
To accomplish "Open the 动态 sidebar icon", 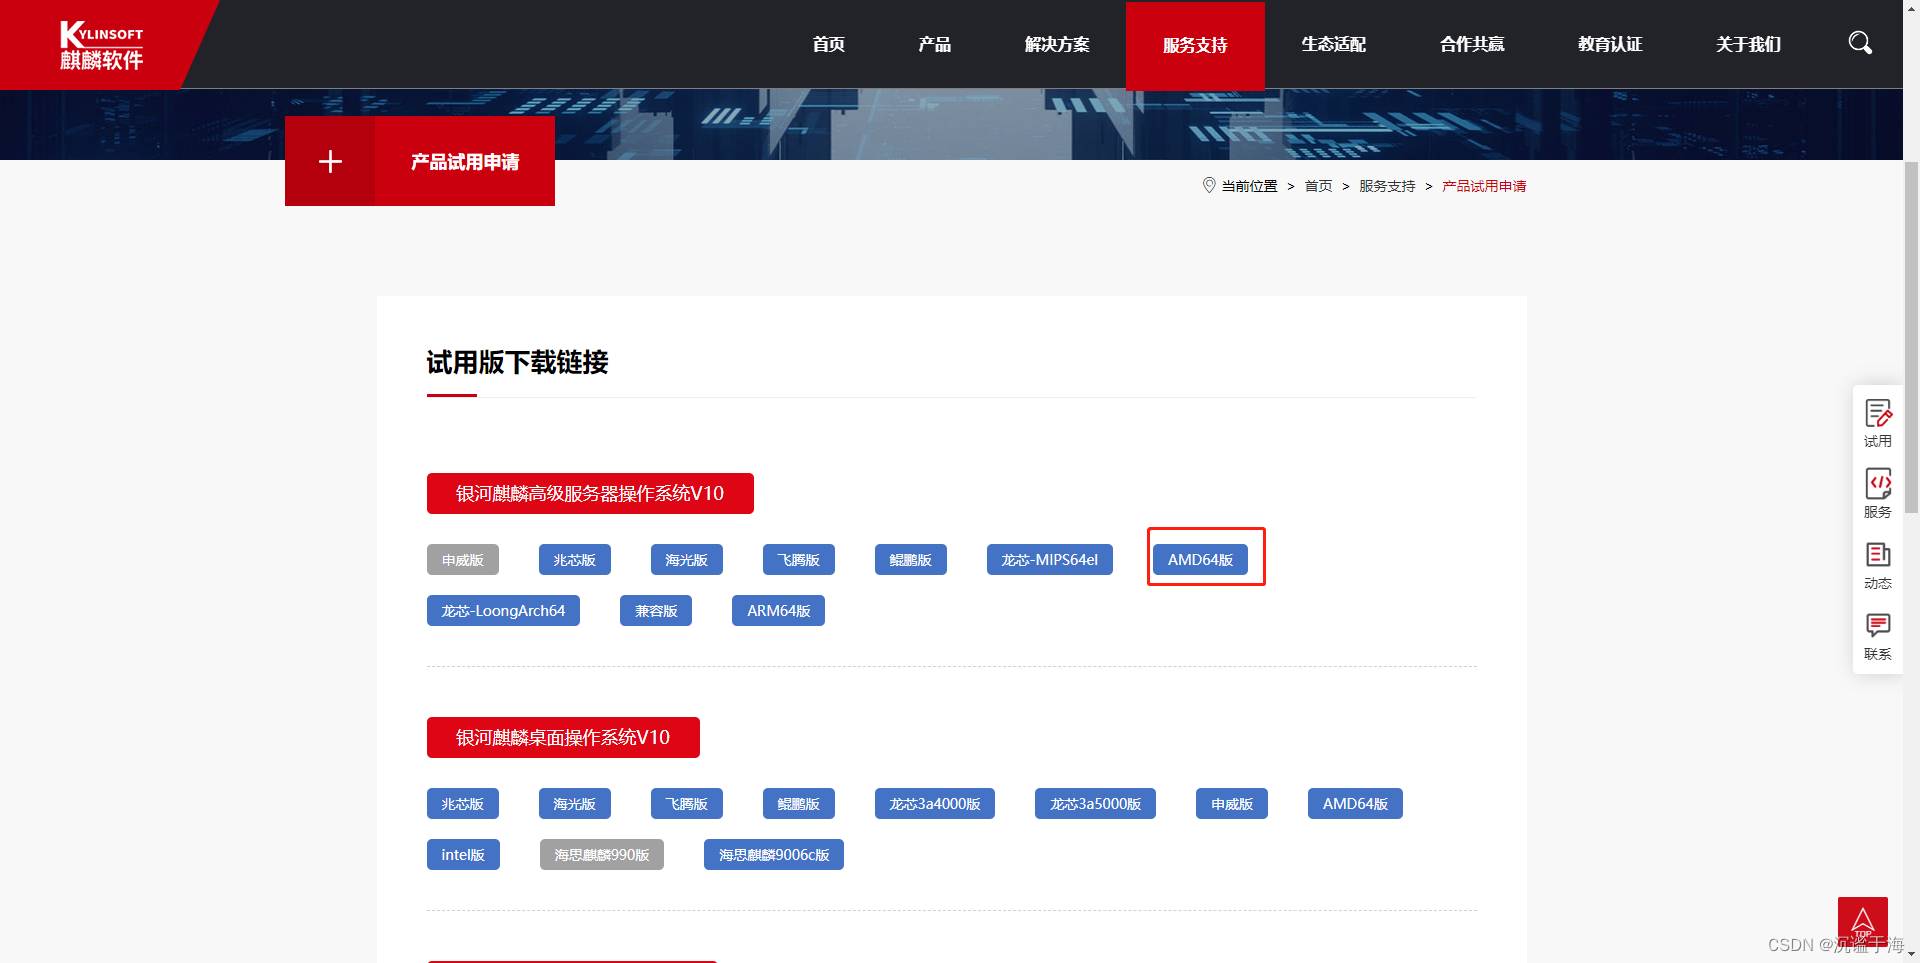I will coord(1877,565).
